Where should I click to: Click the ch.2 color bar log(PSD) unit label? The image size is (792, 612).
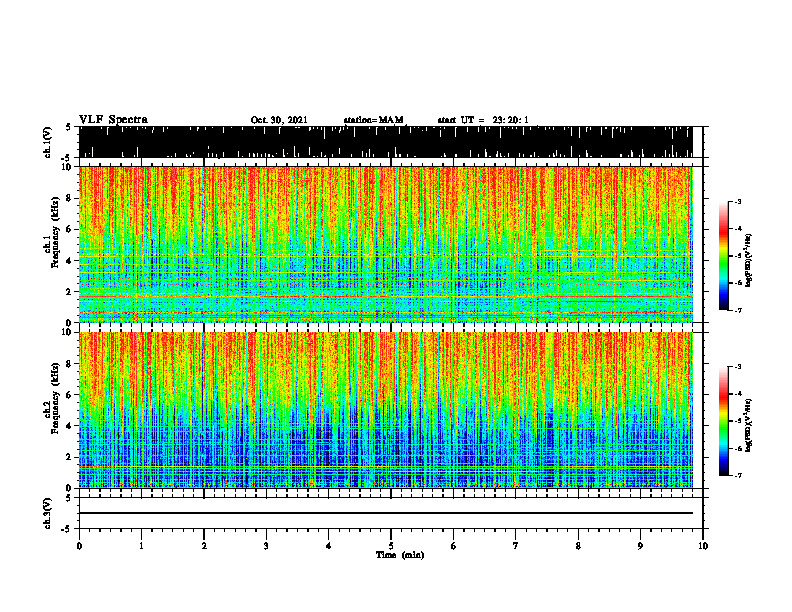point(749,425)
